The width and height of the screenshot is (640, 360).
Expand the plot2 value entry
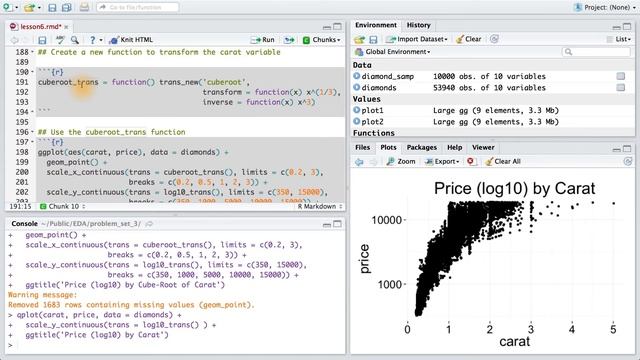[357, 122]
